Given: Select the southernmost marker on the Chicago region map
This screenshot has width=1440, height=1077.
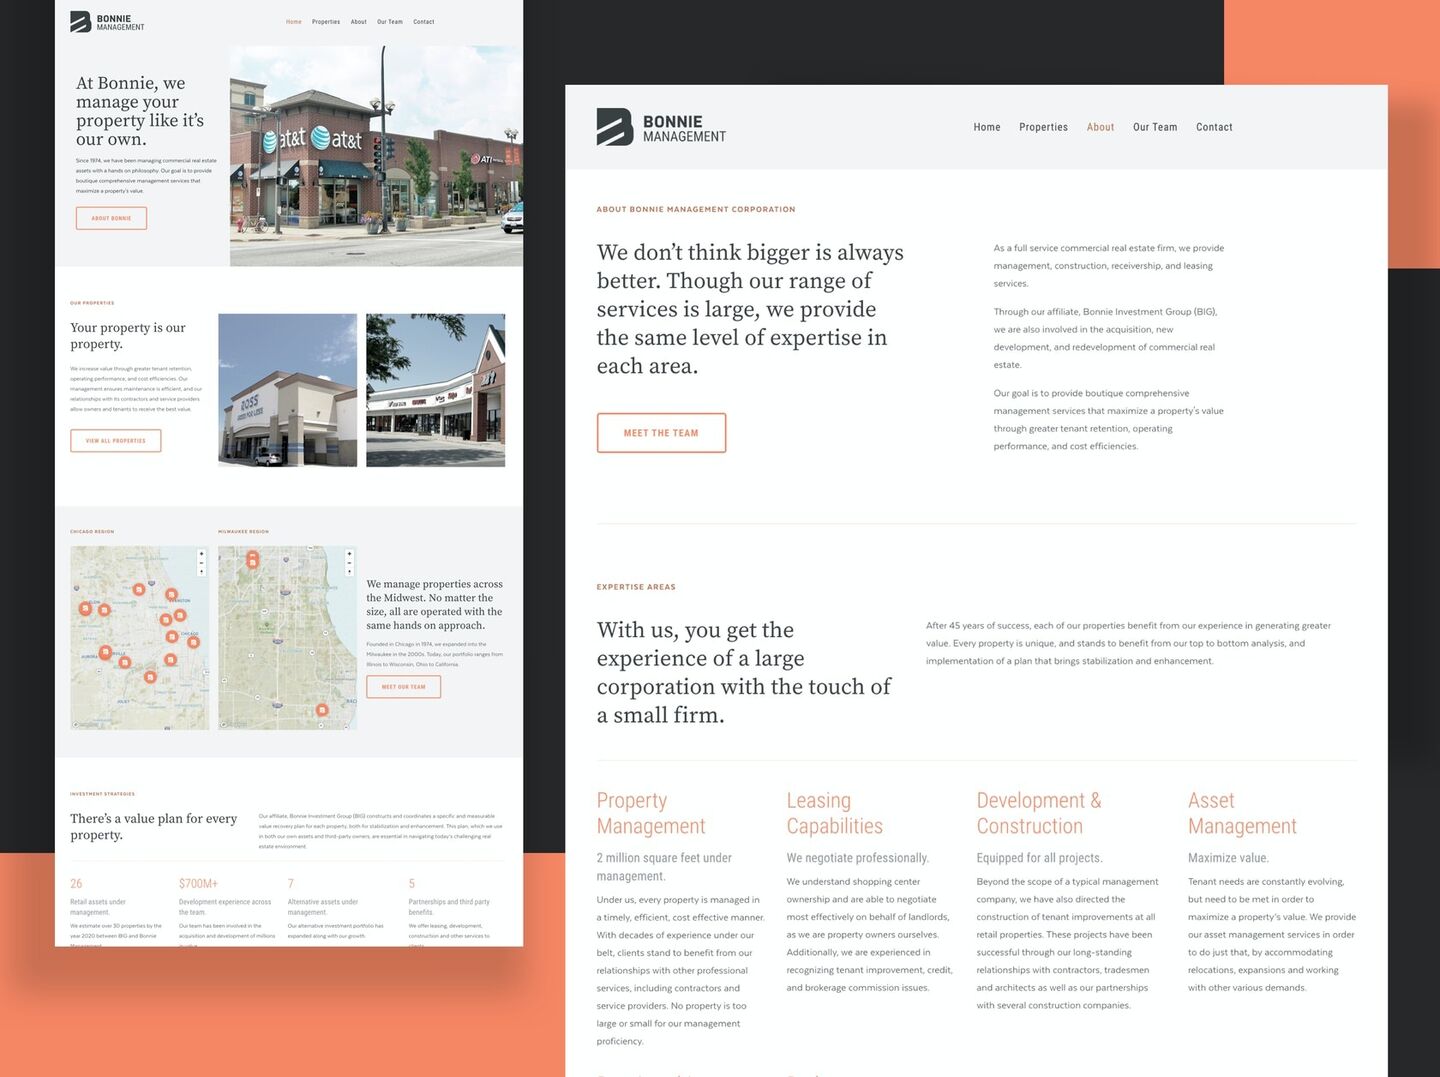Looking at the screenshot, I should pyautogui.click(x=150, y=677).
